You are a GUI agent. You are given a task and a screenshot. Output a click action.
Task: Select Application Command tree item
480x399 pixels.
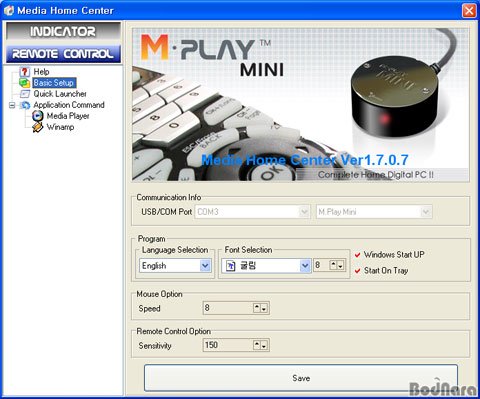coord(69,105)
